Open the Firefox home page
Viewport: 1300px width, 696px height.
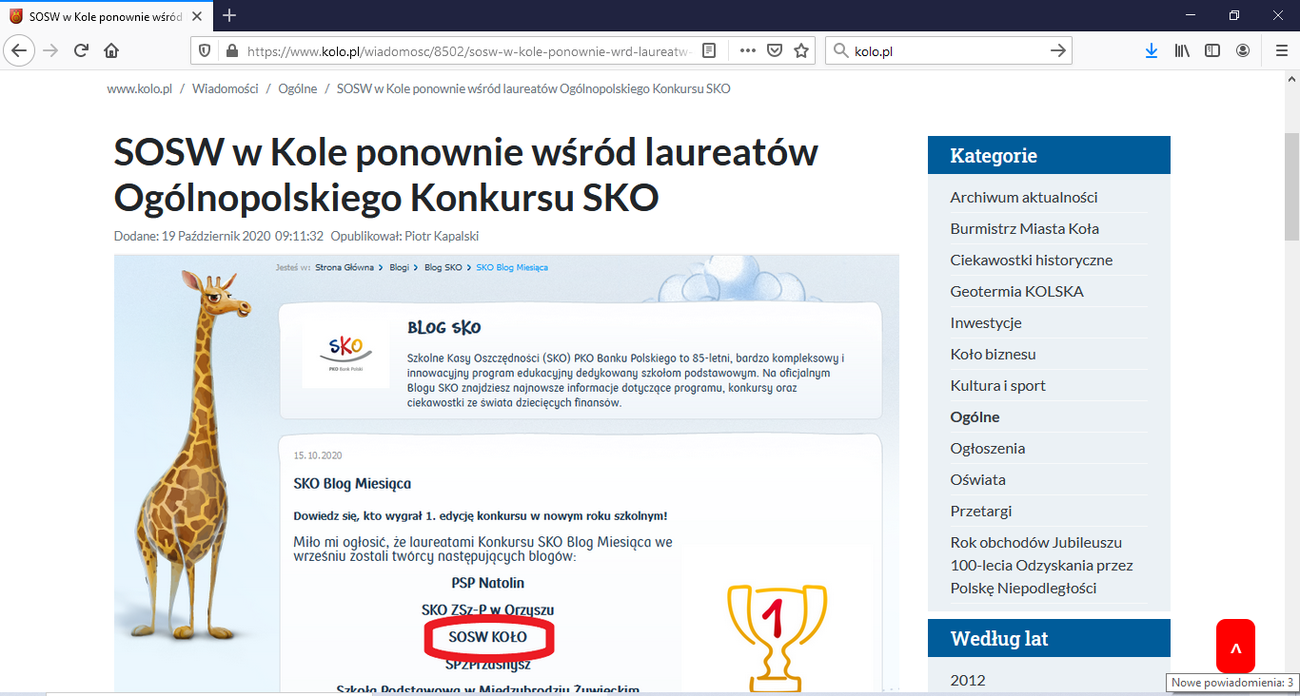[111, 50]
